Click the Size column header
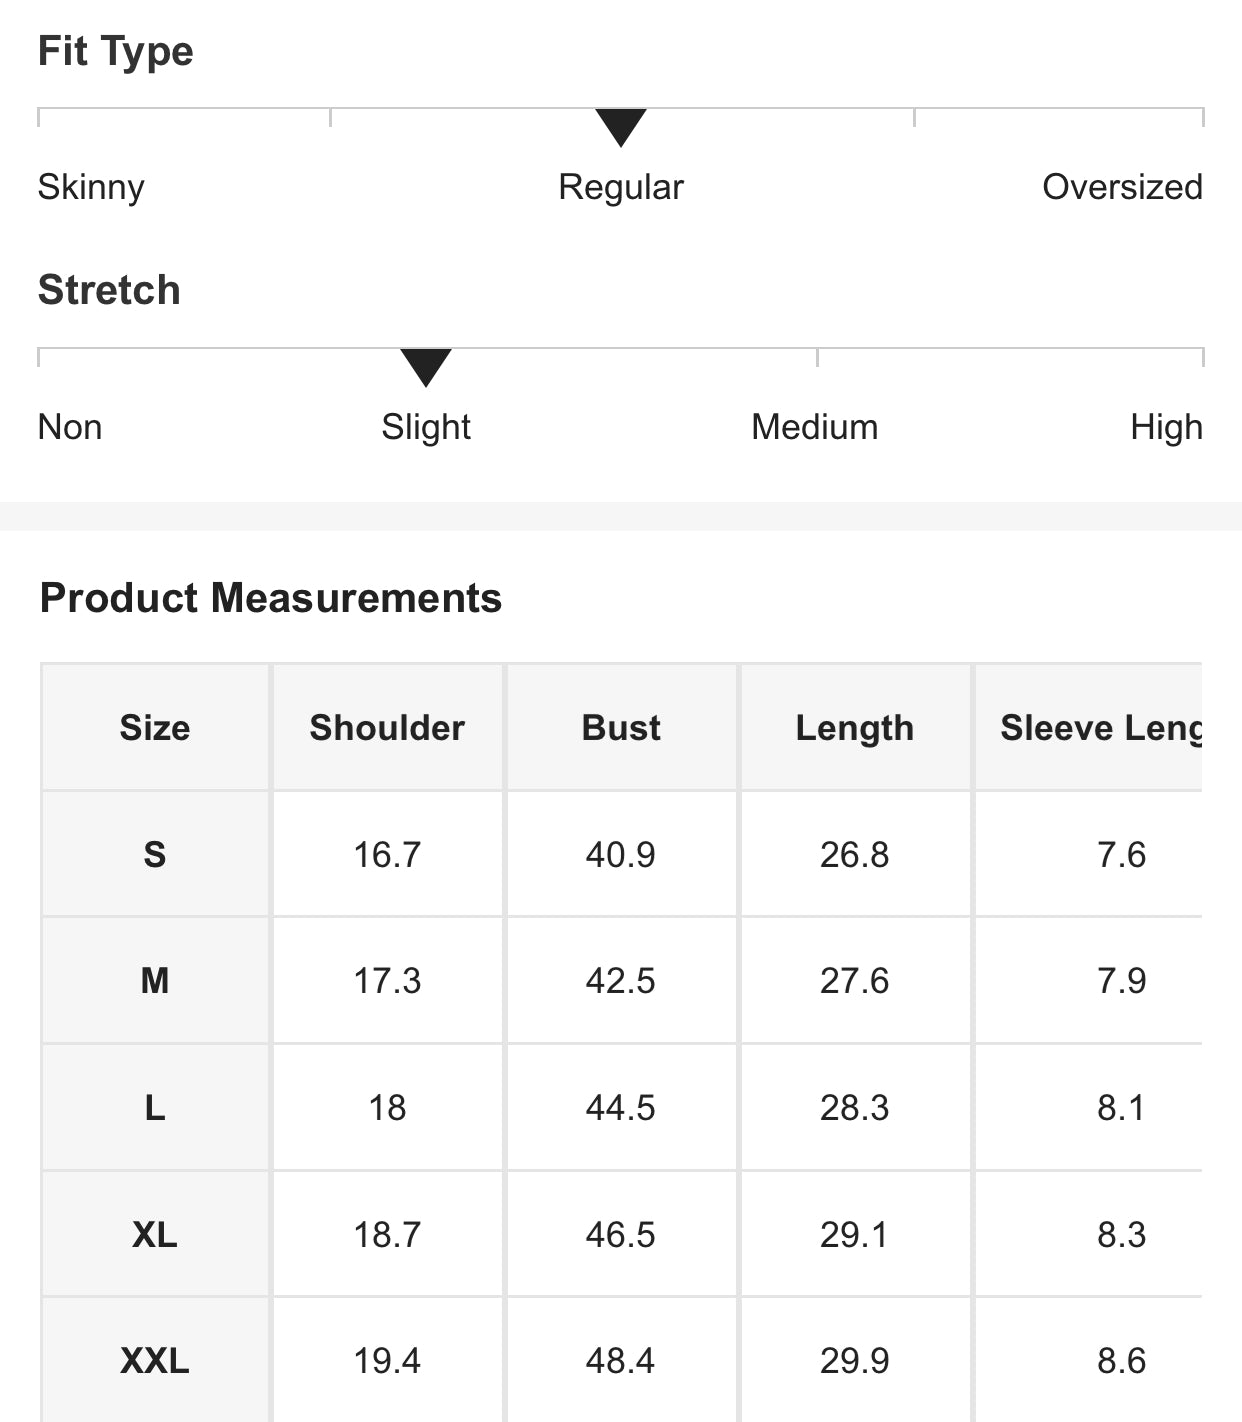Image resolution: width=1242 pixels, height=1422 pixels. click(155, 728)
